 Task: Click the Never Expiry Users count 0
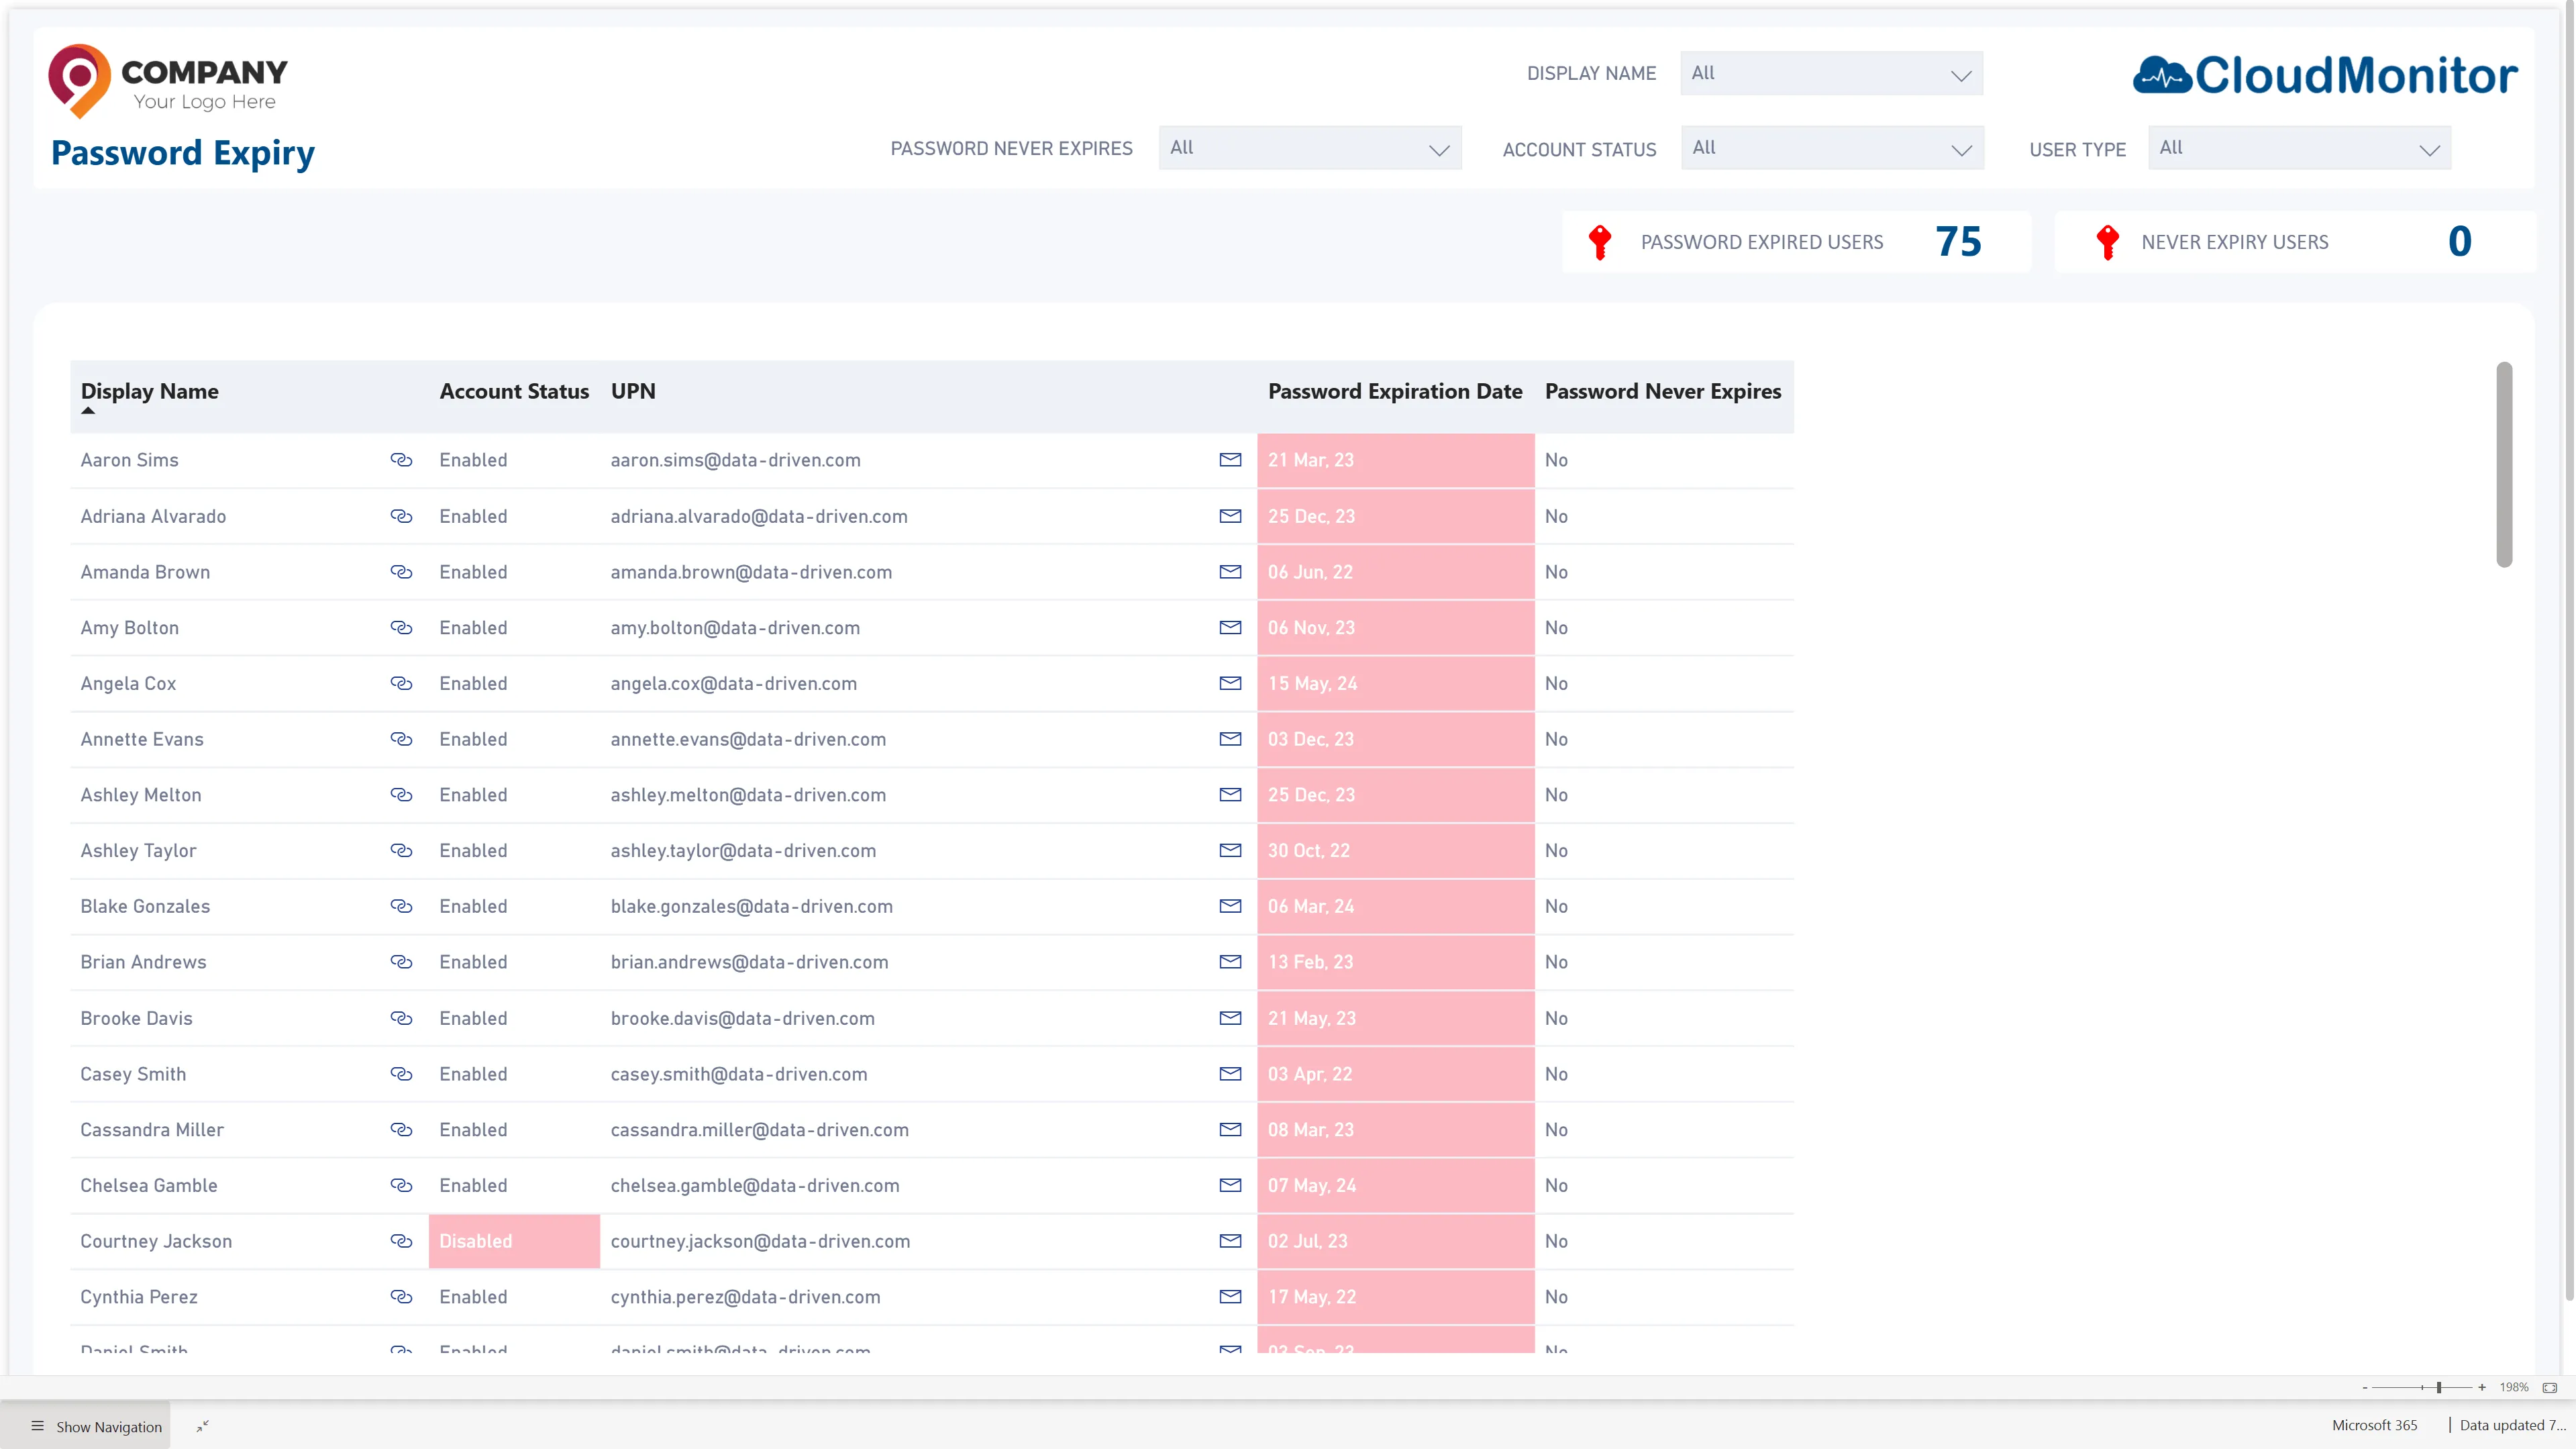(x=2460, y=241)
